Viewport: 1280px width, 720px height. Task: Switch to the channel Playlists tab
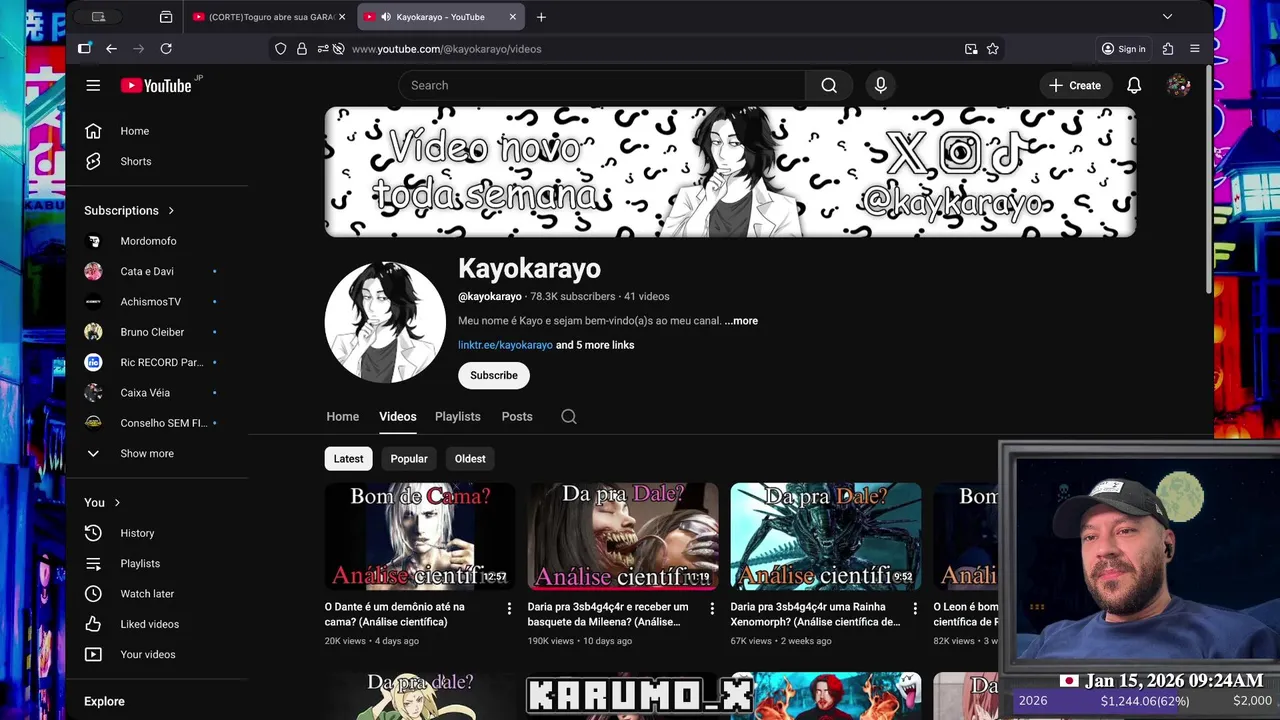click(458, 416)
